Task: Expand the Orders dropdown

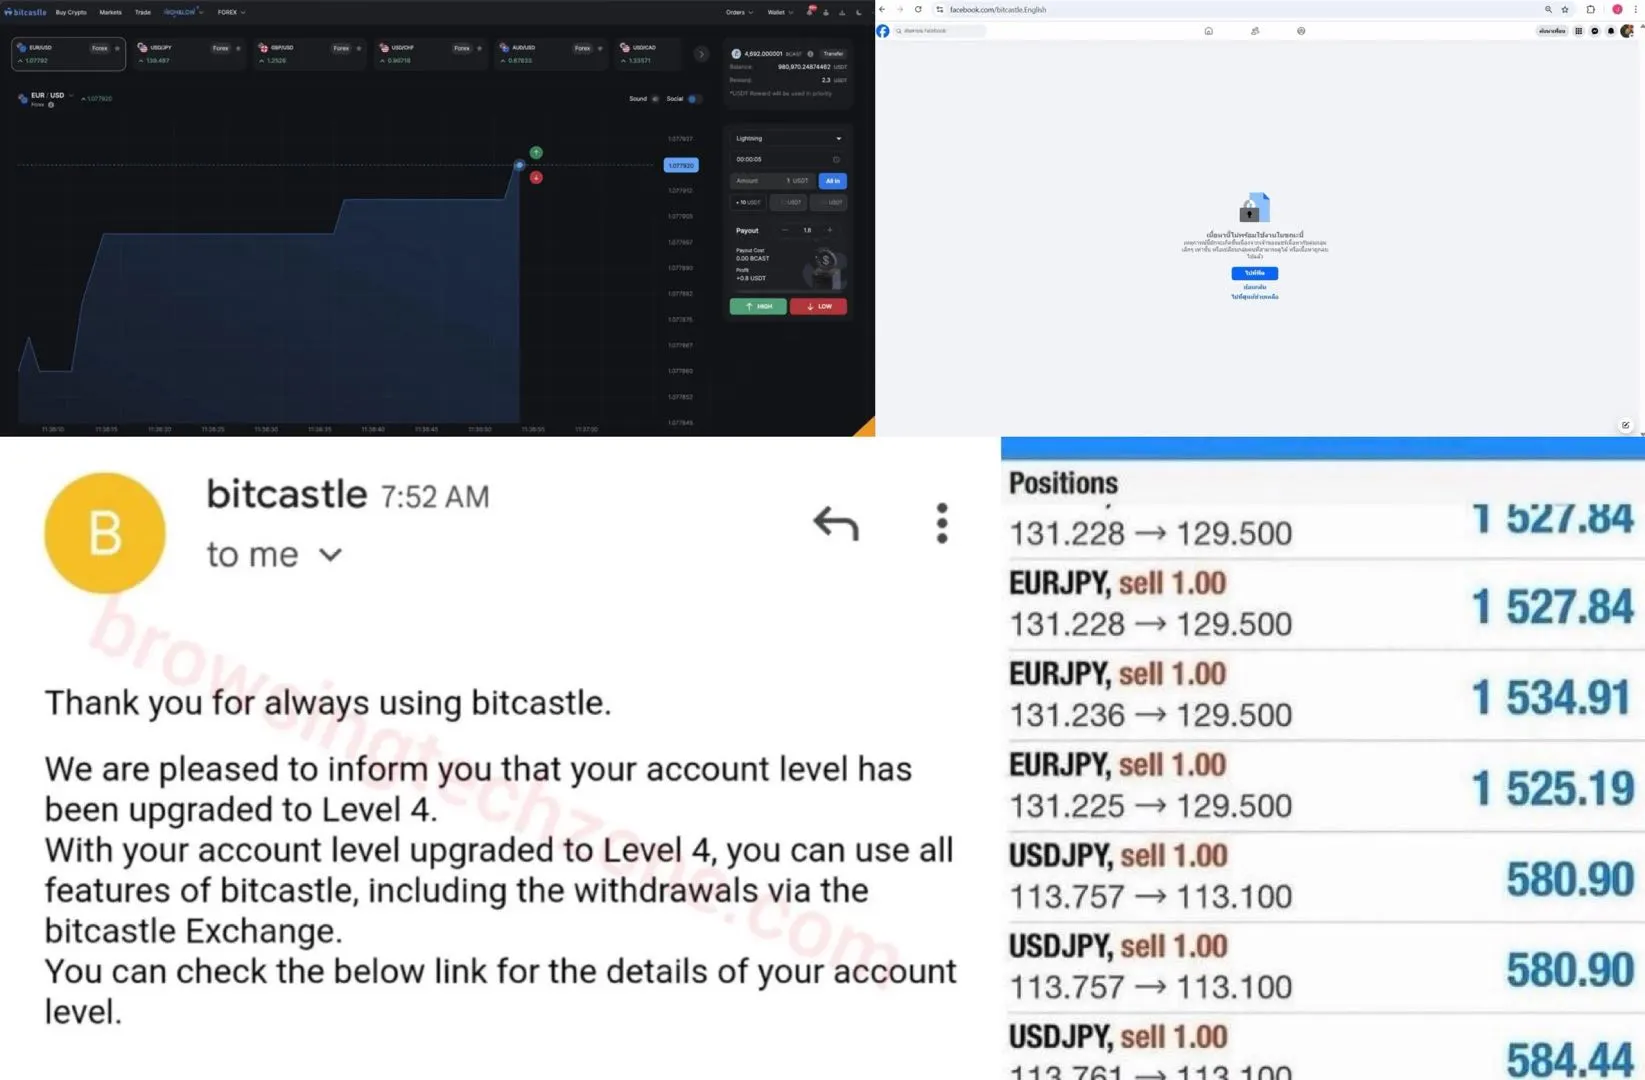Action: click(x=738, y=12)
